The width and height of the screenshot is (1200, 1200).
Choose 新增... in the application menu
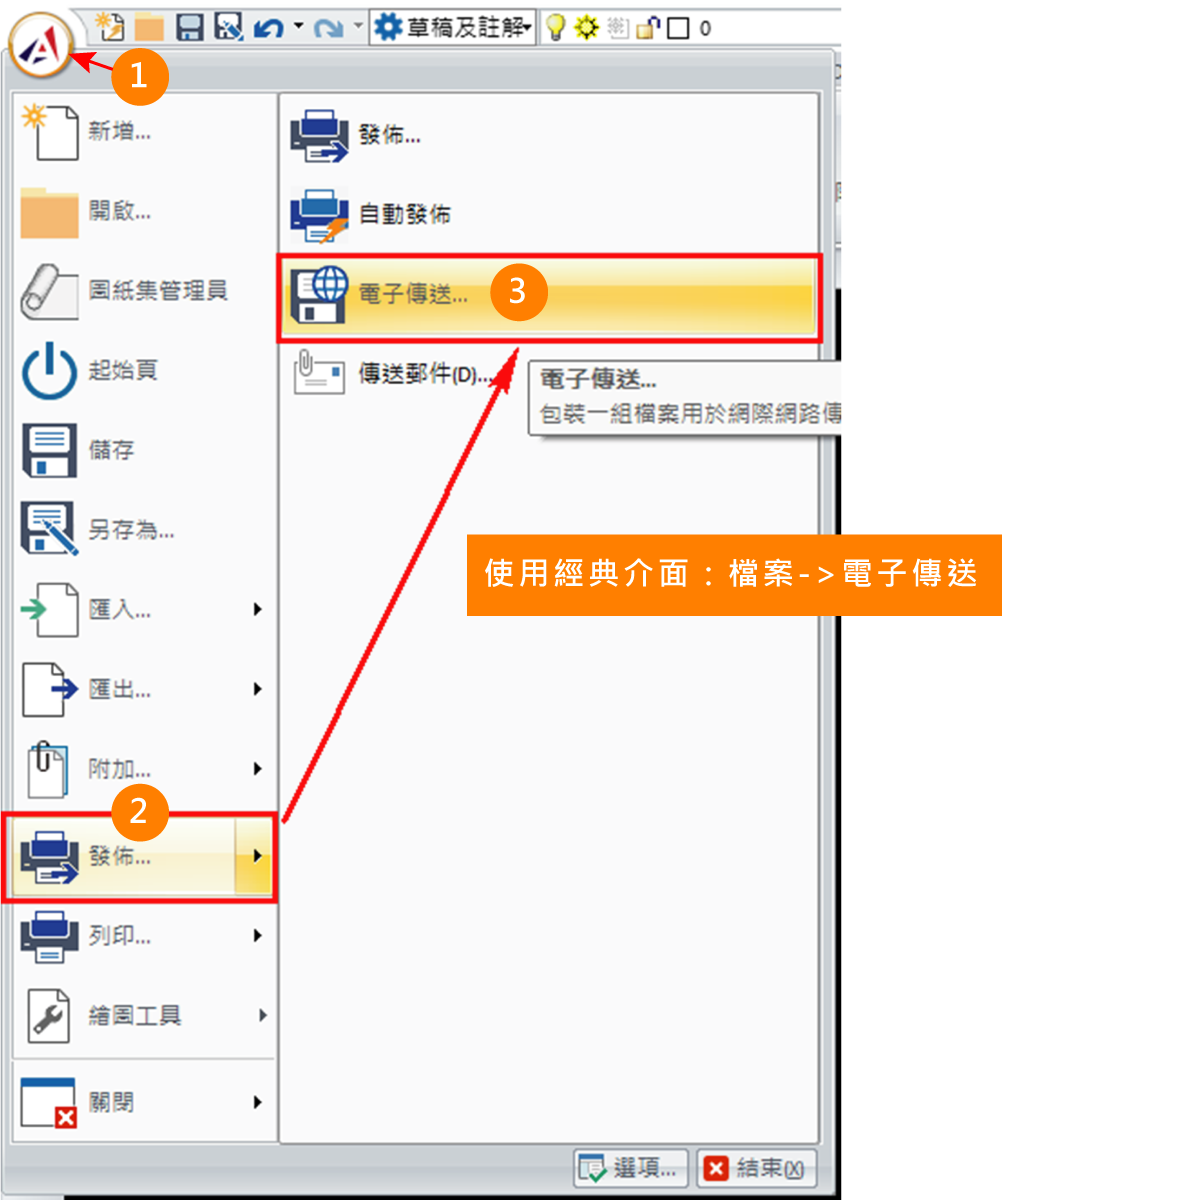click(x=144, y=132)
